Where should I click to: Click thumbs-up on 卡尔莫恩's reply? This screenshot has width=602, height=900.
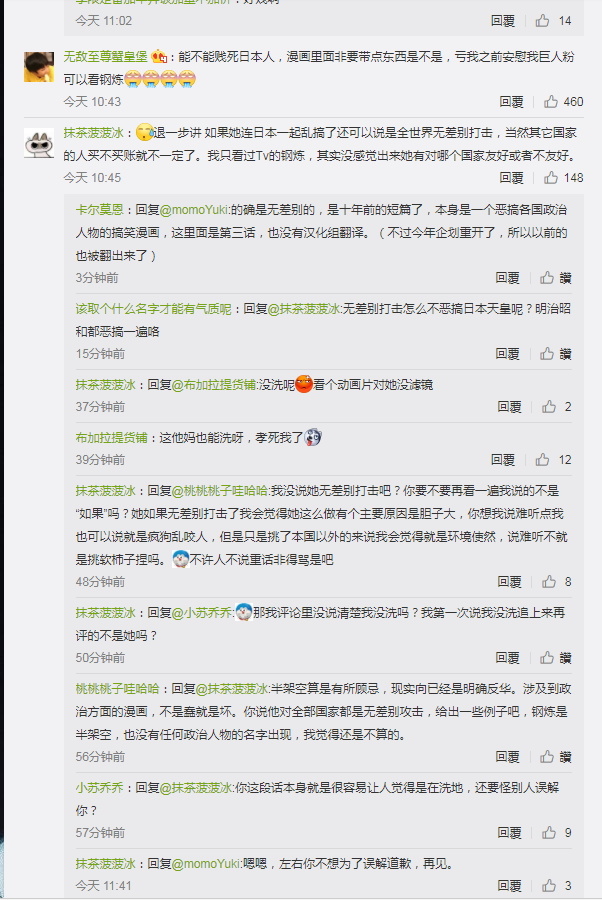pos(547,278)
